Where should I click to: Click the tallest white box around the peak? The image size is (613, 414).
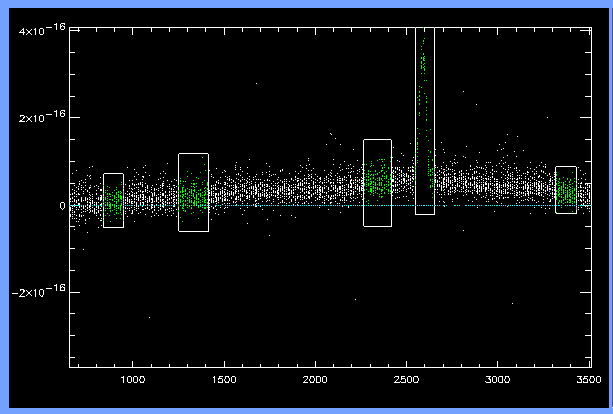click(x=425, y=120)
